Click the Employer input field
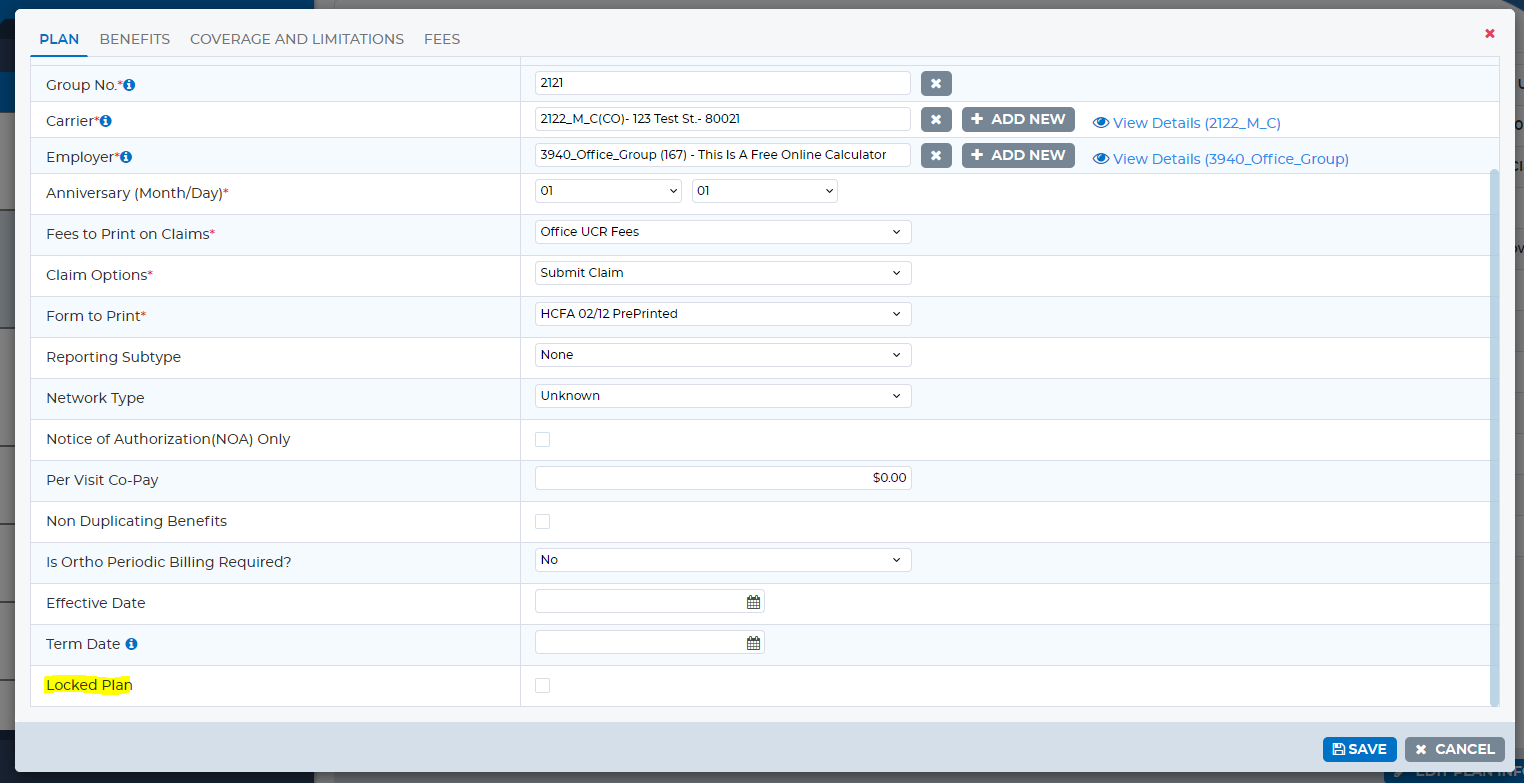Image resolution: width=1524 pixels, height=783 pixels. click(x=723, y=155)
